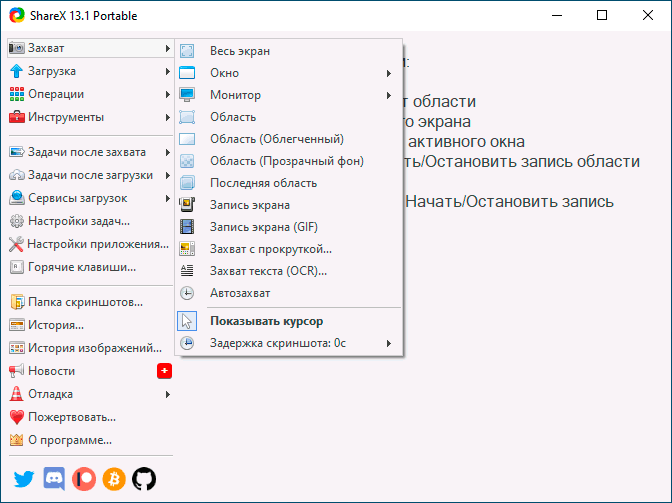Click the cloud icon for Задачи после загрузки
Viewport: 672px width, 503px height.
pyautogui.click(x=17, y=175)
